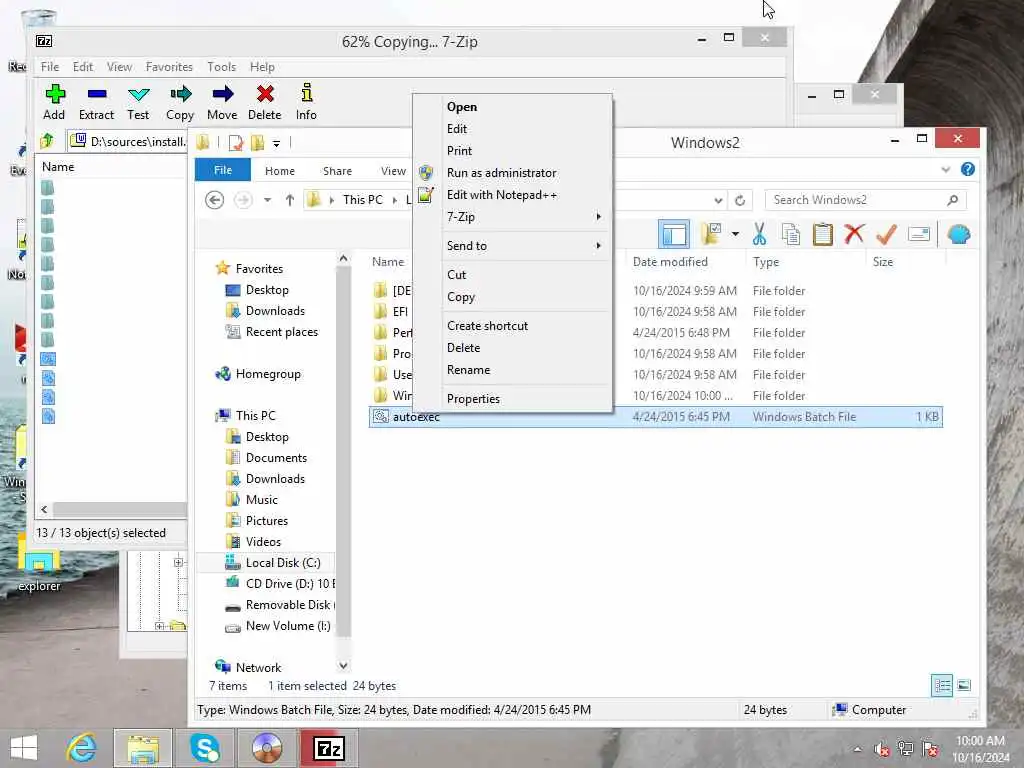1024x768 pixels.
Task: Sort by Date modified column header
Action: 670,261
